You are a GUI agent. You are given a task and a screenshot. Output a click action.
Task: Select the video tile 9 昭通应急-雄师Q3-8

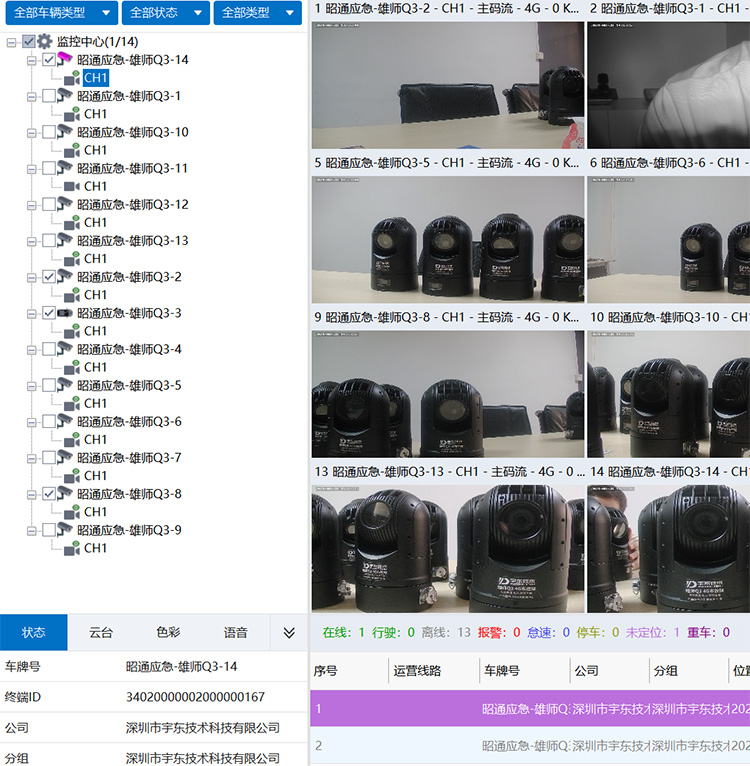[x=447, y=390]
